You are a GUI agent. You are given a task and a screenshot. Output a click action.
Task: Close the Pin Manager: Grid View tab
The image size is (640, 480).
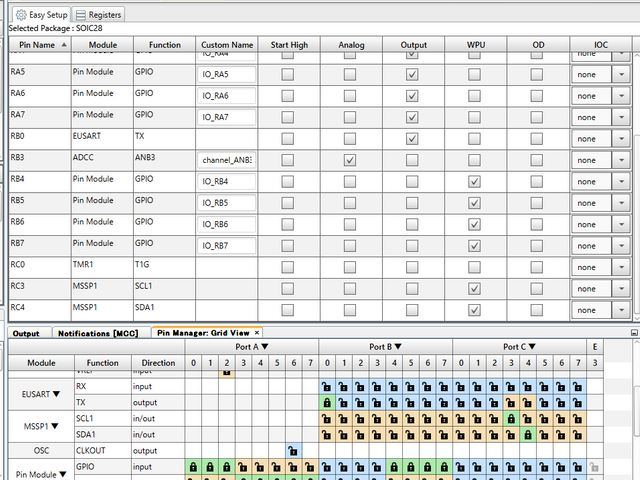point(256,333)
